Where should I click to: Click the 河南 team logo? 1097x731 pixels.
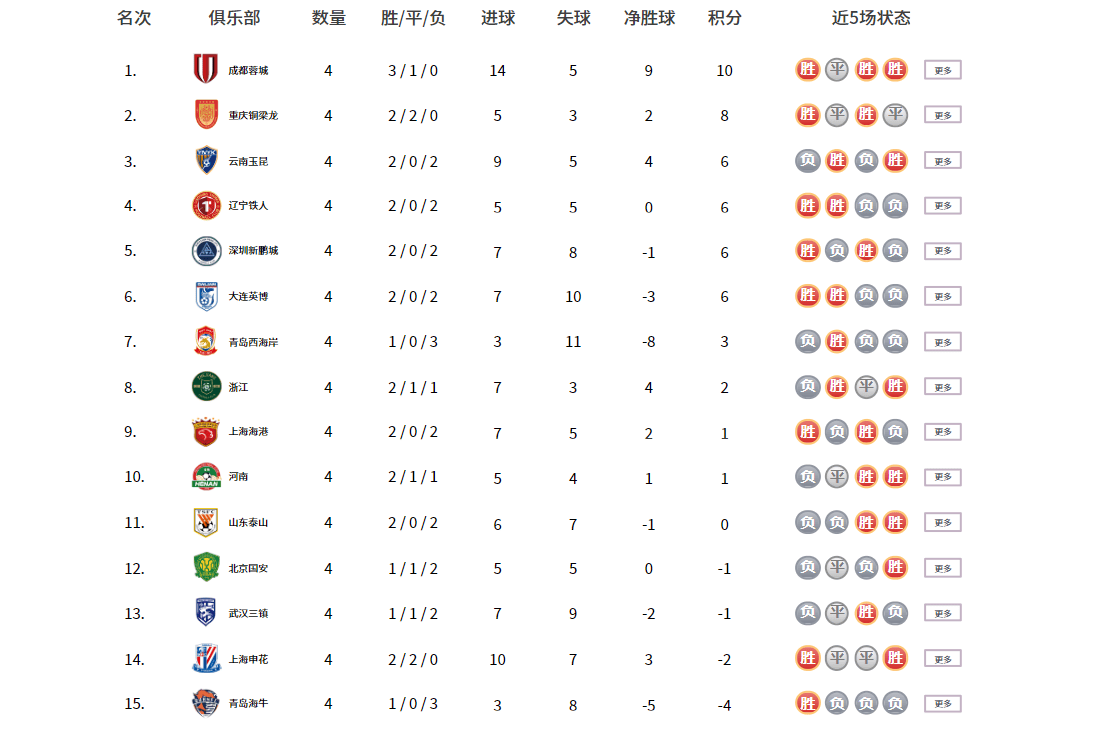tap(205, 477)
